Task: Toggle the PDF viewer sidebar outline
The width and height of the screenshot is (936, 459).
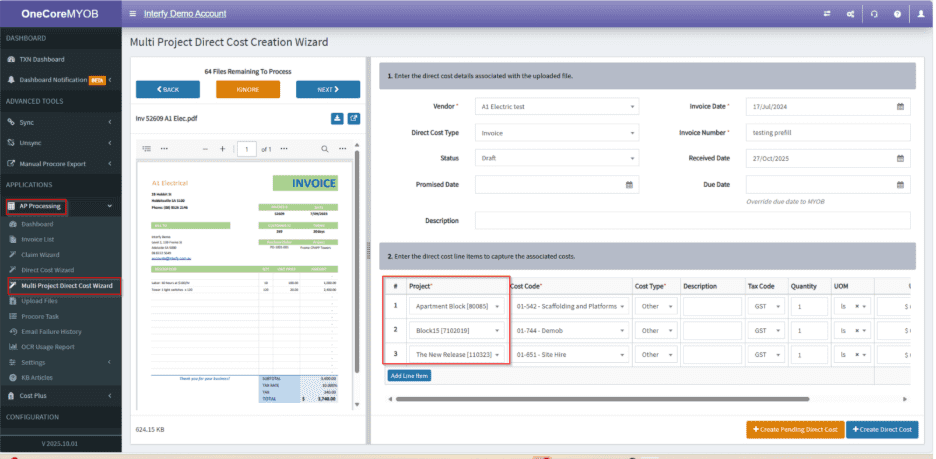Action: click(x=147, y=148)
